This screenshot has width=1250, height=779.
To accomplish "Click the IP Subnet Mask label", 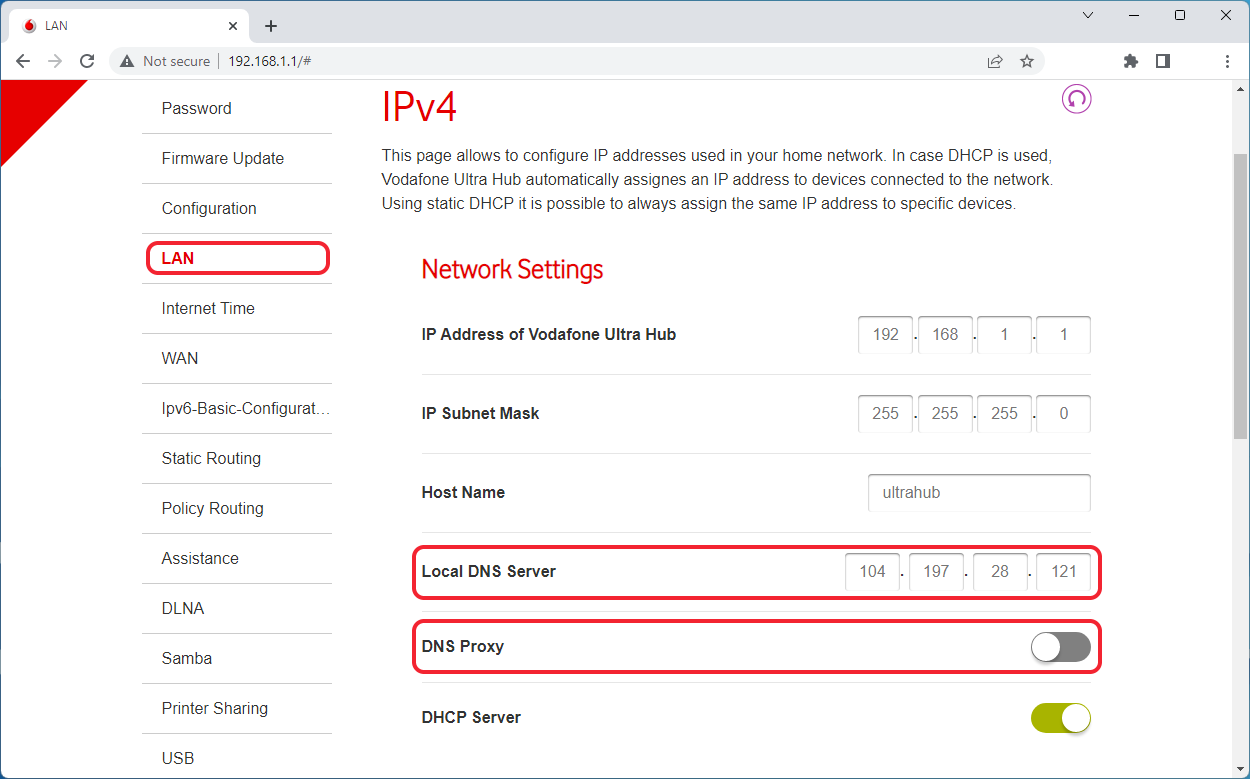I will tap(480, 414).
